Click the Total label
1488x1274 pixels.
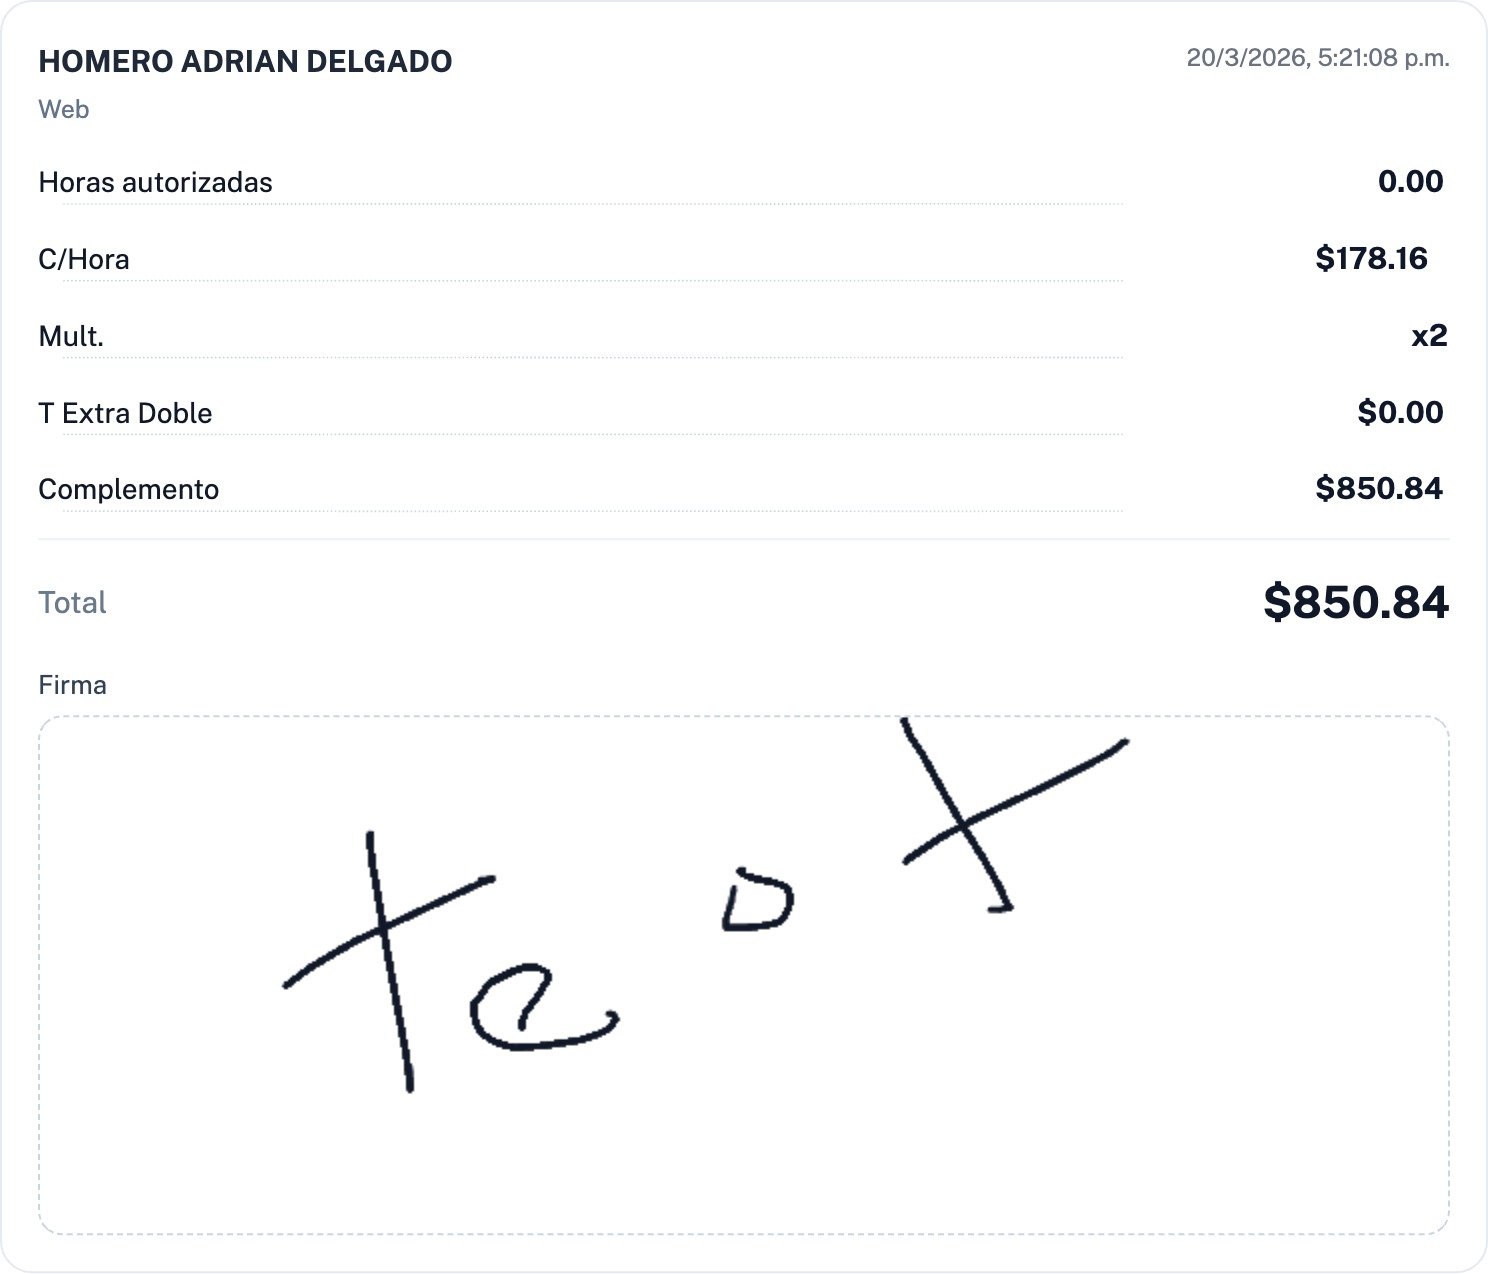[x=72, y=602]
